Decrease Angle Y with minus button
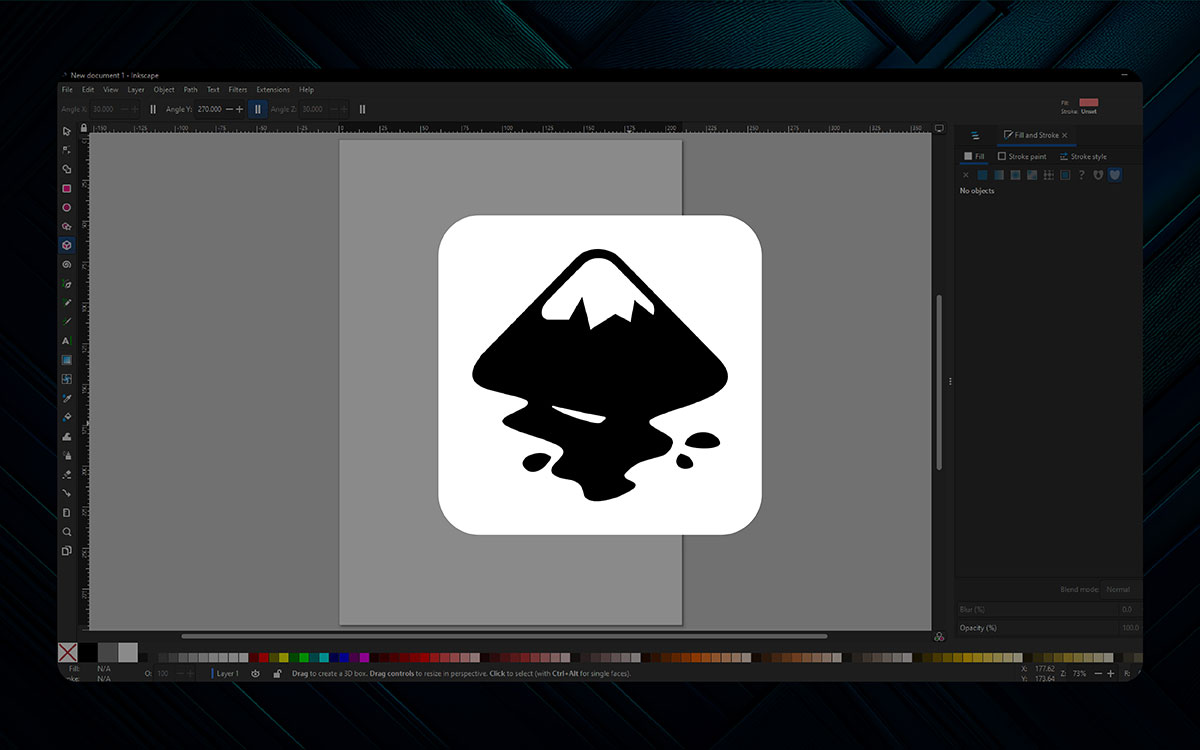The height and width of the screenshot is (750, 1200). [229, 109]
